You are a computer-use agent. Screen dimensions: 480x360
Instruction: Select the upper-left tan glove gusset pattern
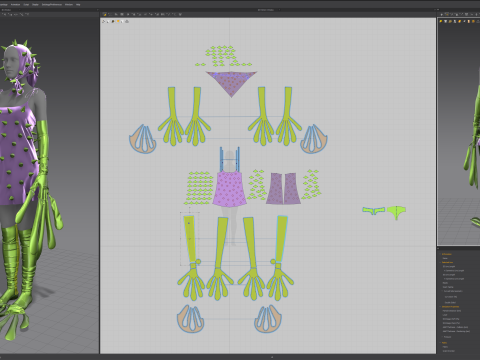(143, 139)
